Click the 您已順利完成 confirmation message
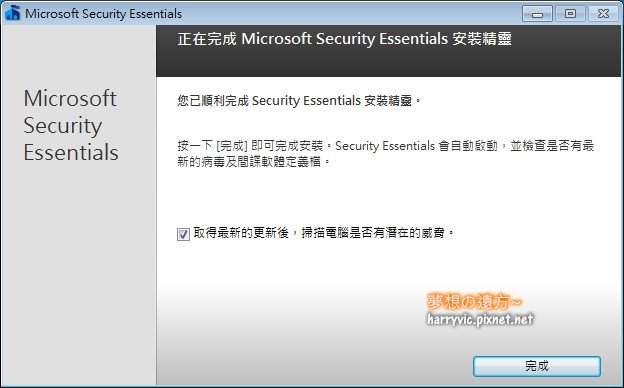Viewport: 624px width, 388px height. pyautogui.click(x=299, y=101)
